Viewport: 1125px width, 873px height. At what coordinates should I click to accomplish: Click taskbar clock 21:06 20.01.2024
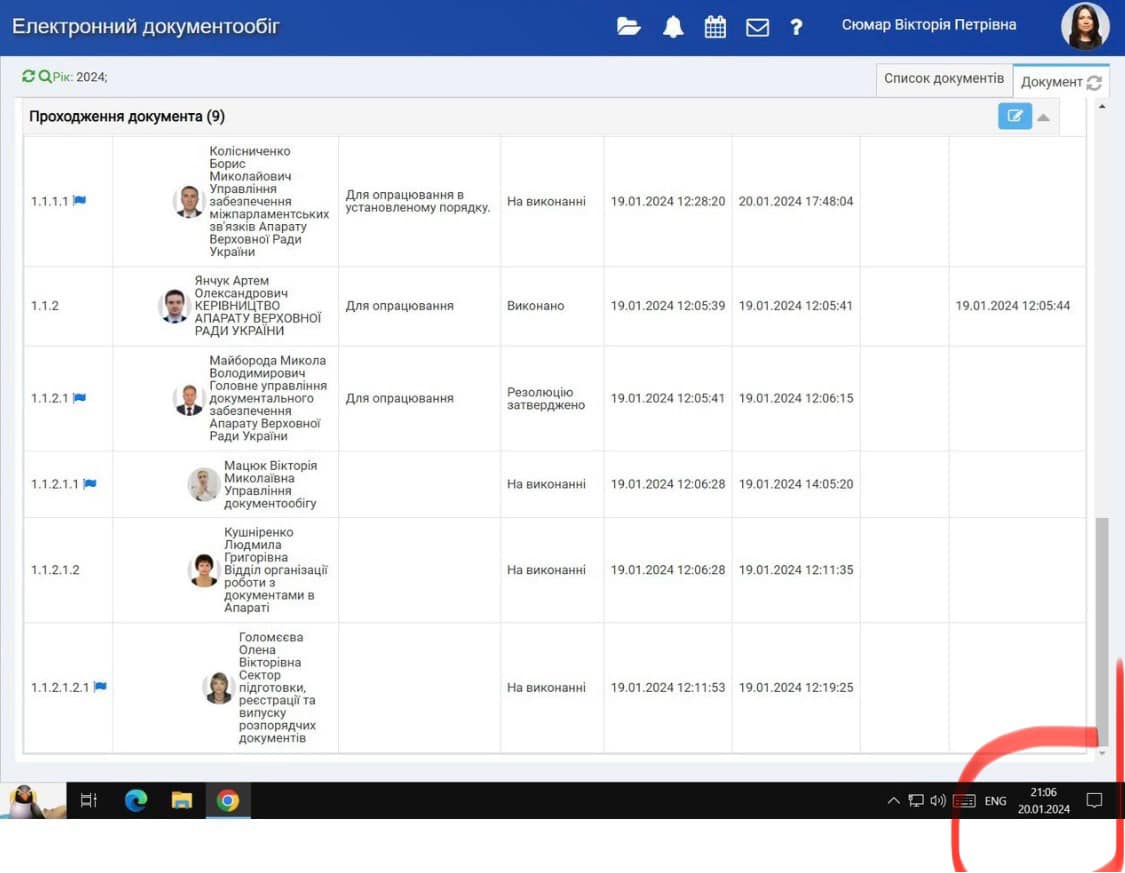coord(1043,801)
